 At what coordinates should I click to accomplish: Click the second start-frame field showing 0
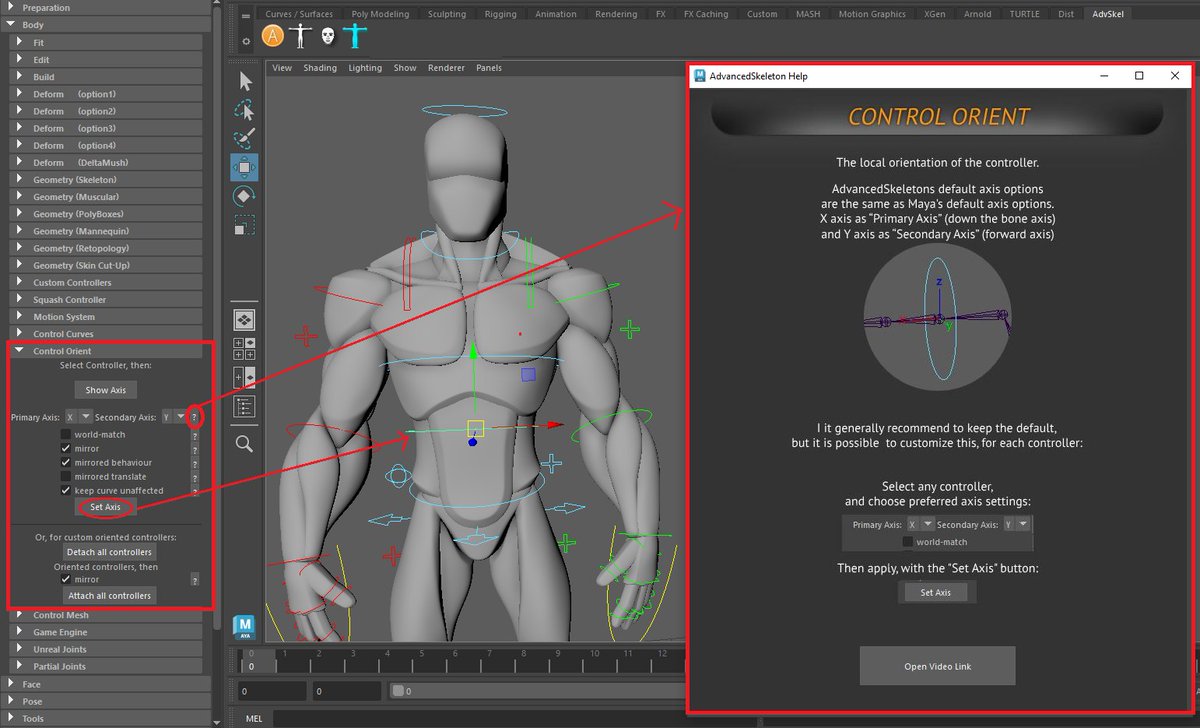click(347, 691)
